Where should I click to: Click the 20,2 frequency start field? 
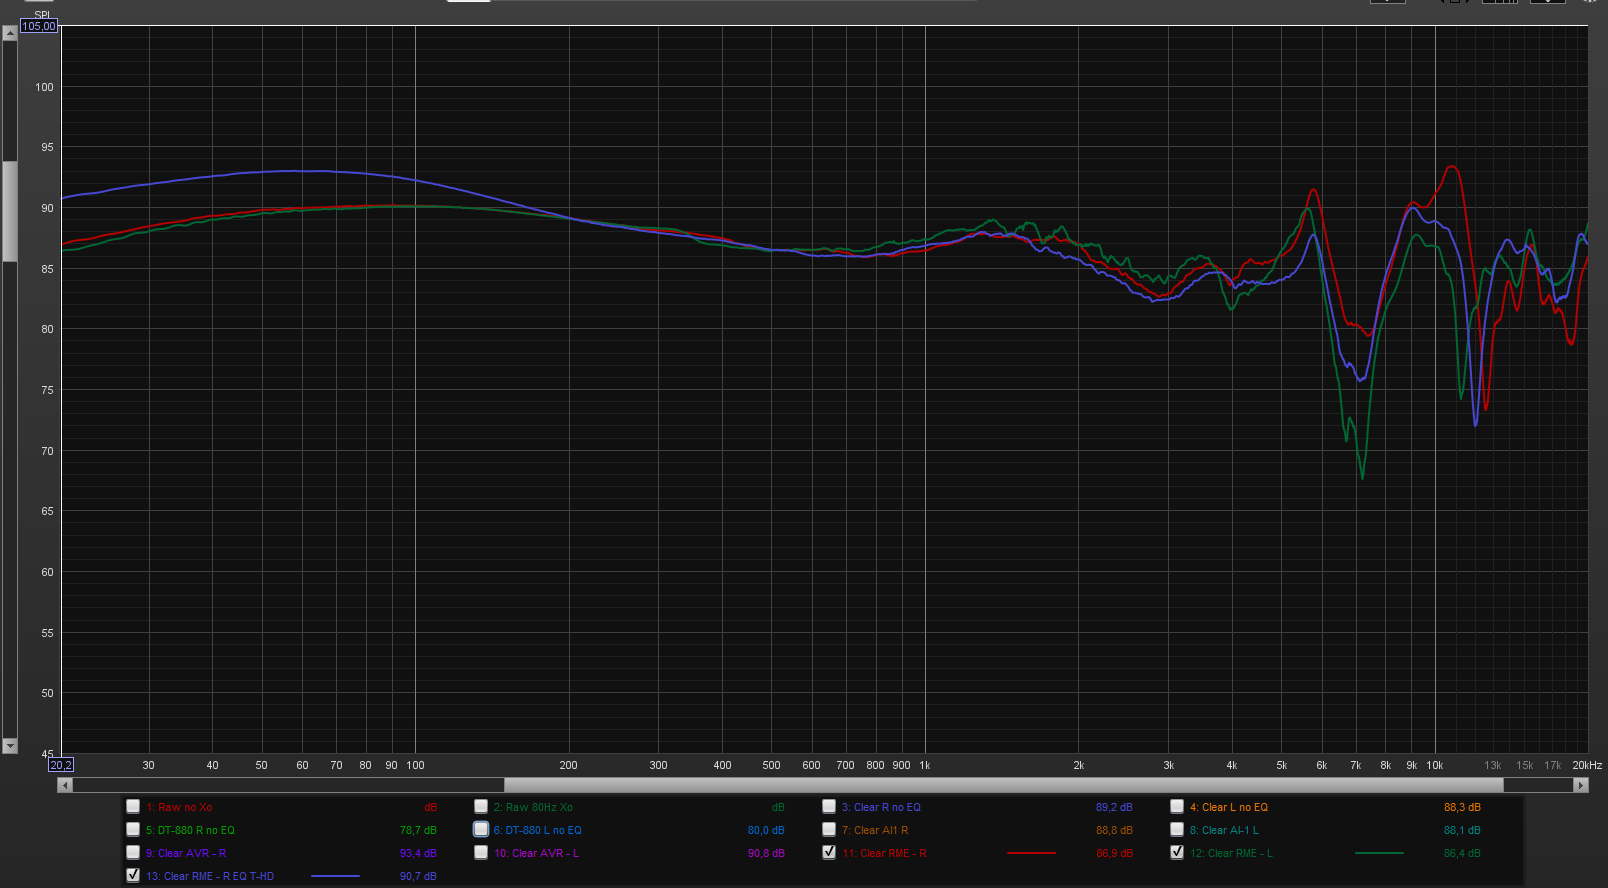(x=61, y=765)
